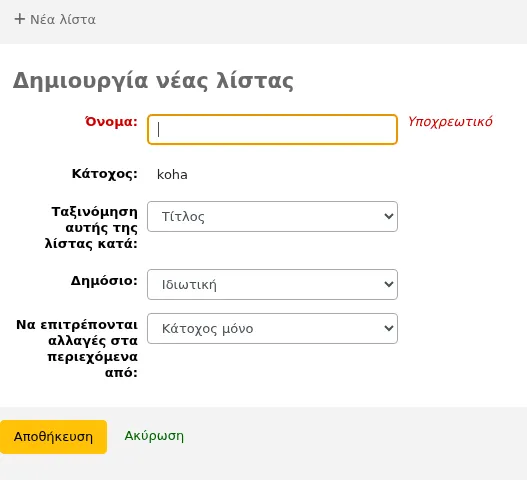Click the Ταξινόμηση αυτής της λίστας κατά label

91,228
